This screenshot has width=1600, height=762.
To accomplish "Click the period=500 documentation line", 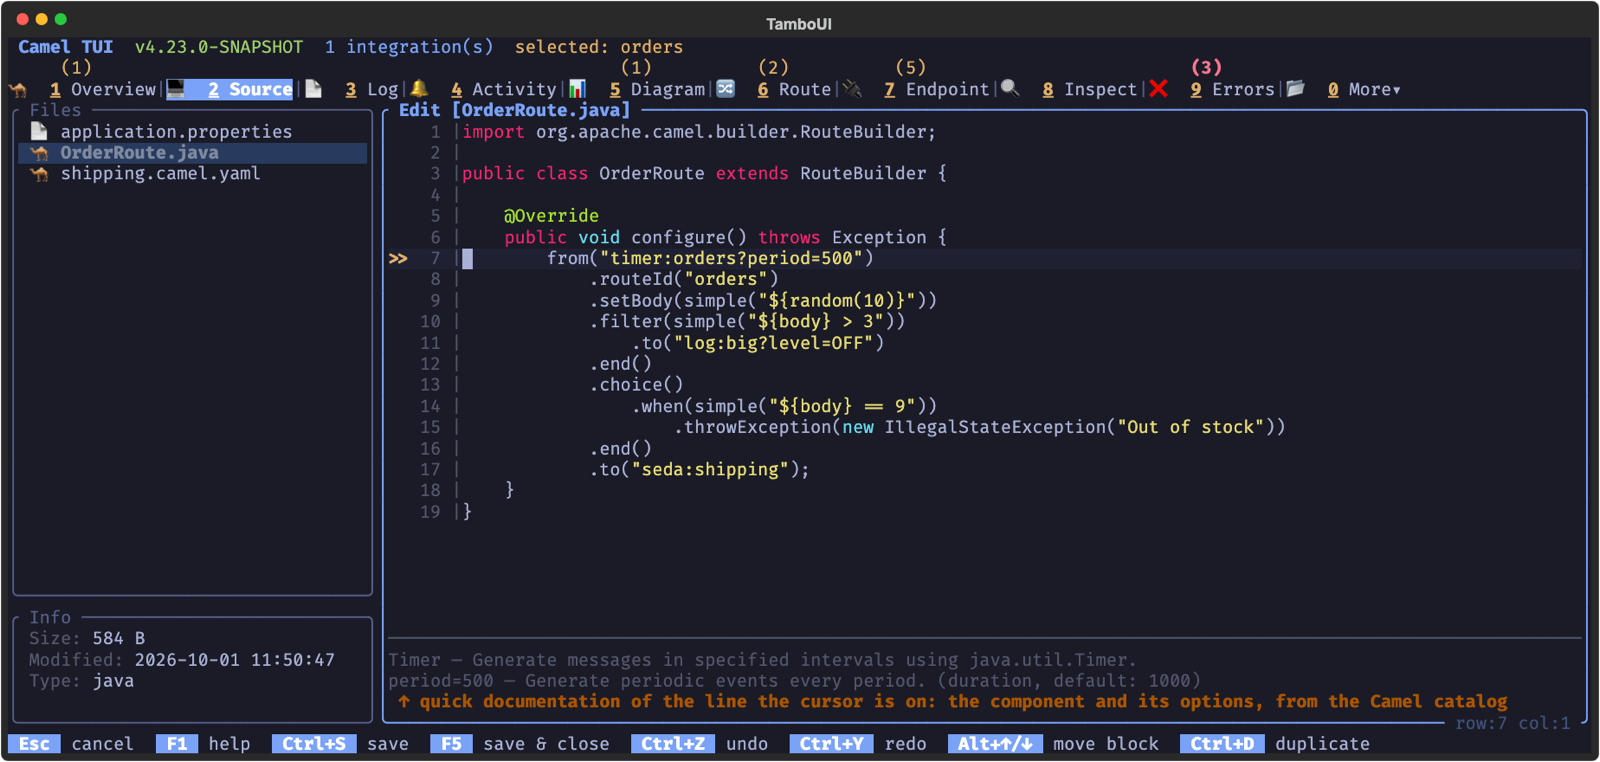I will pyautogui.click(x=794, y=681).
